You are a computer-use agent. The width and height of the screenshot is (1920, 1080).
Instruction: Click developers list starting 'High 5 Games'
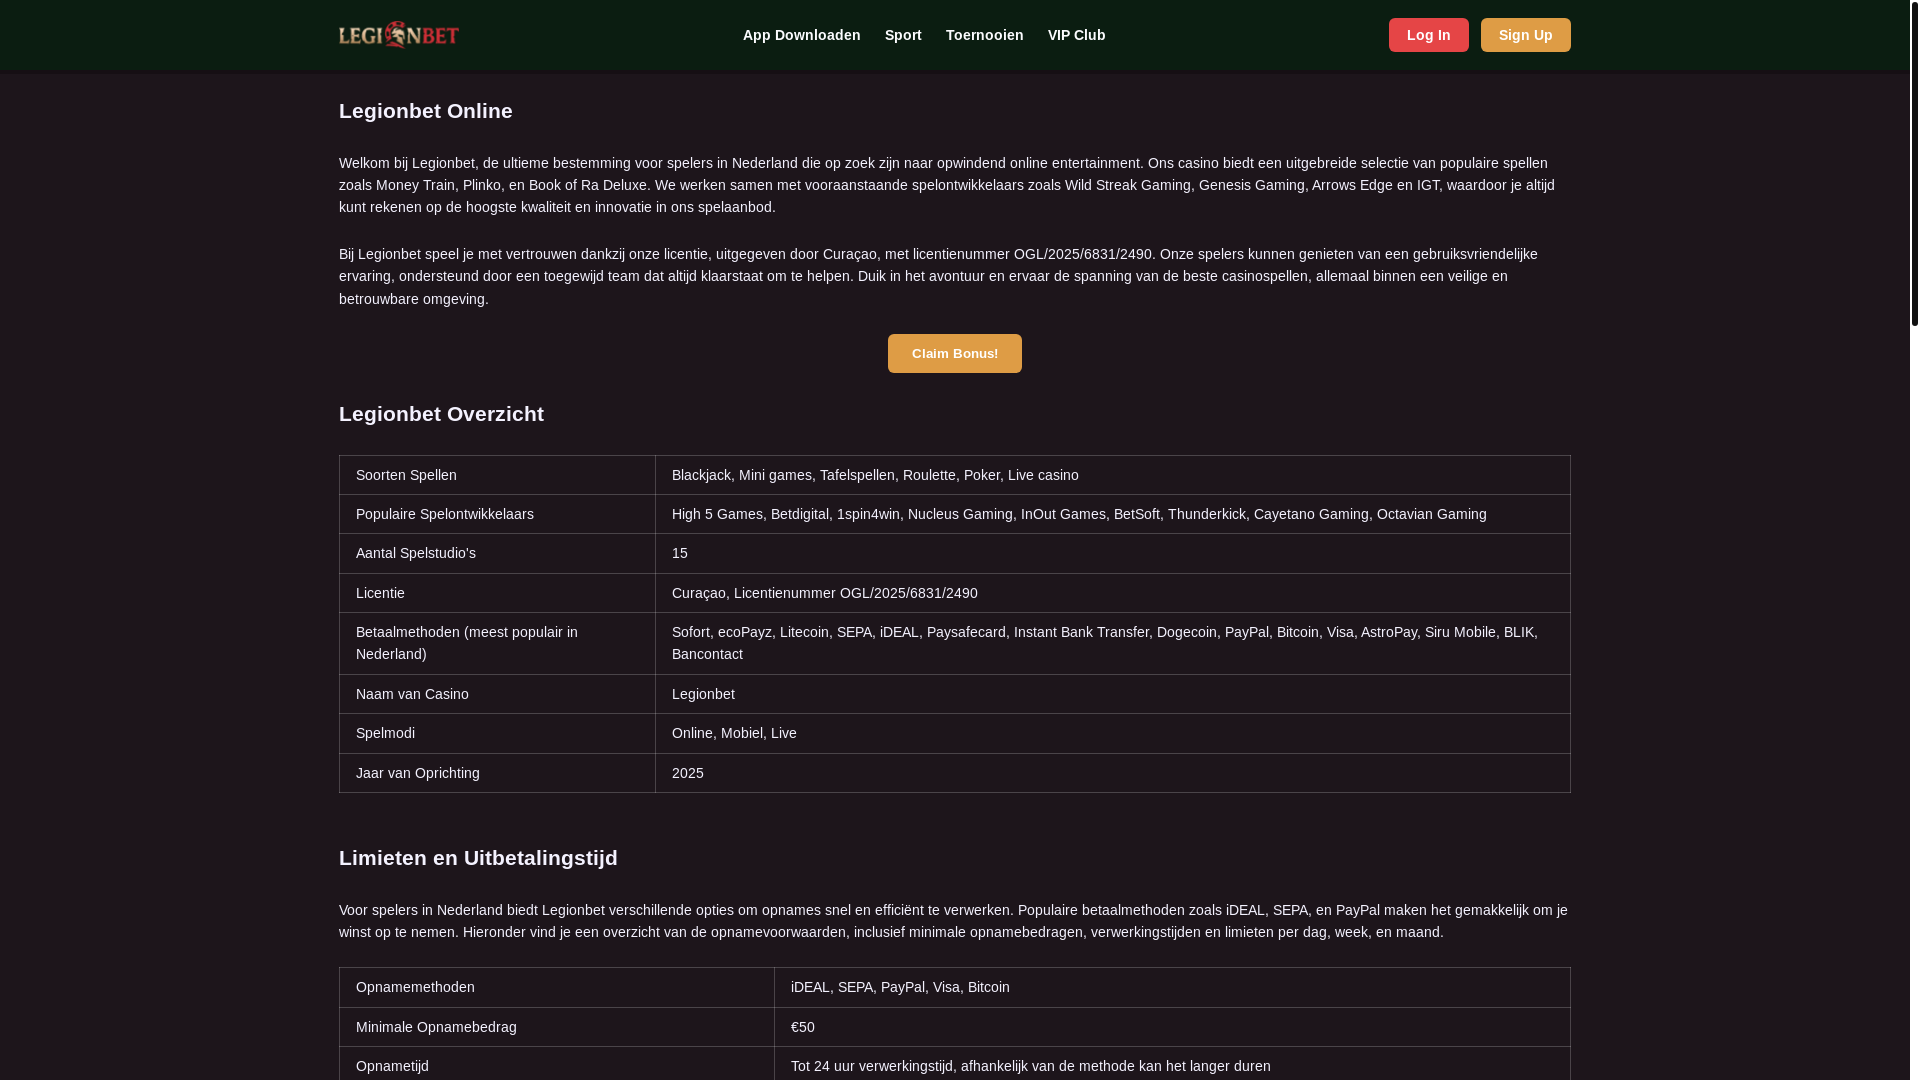(1113, 514)
